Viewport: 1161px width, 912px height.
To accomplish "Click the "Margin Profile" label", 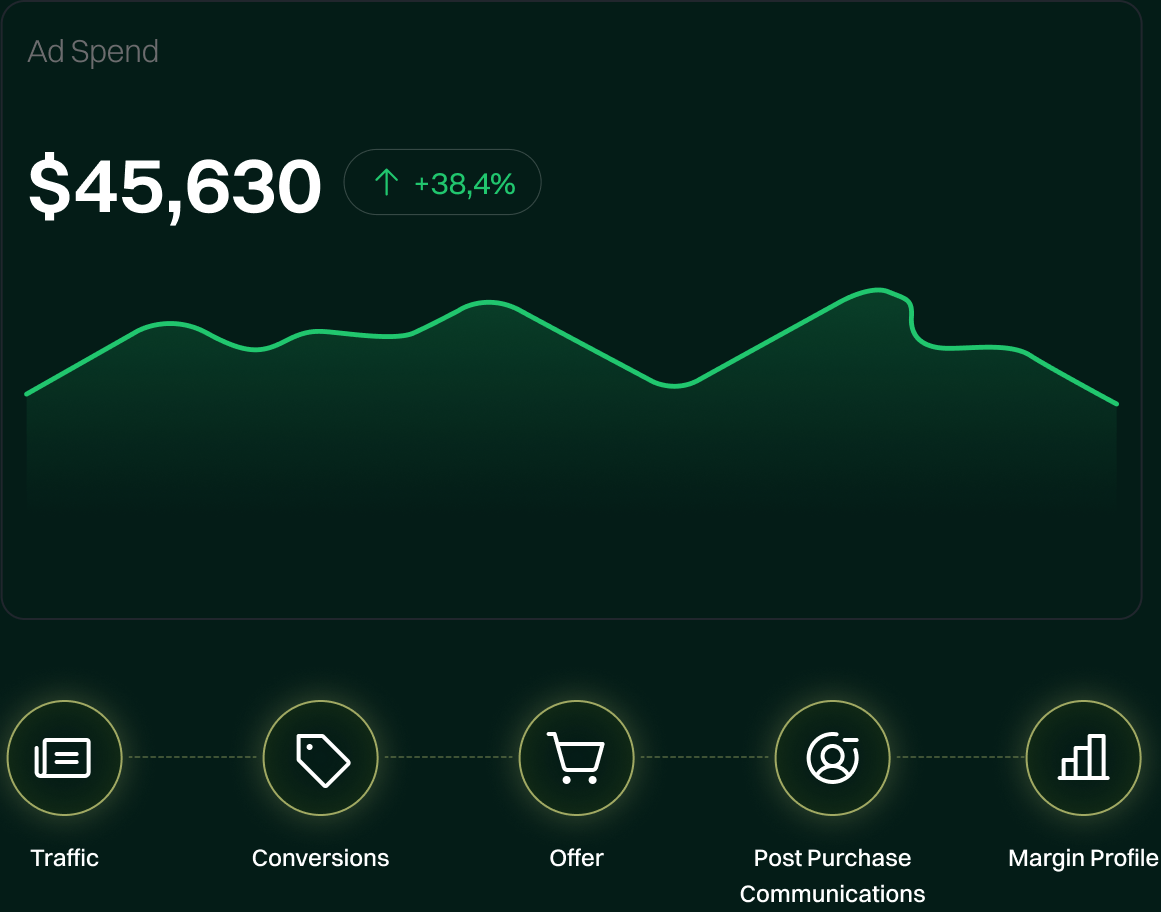I will 1083,858.
